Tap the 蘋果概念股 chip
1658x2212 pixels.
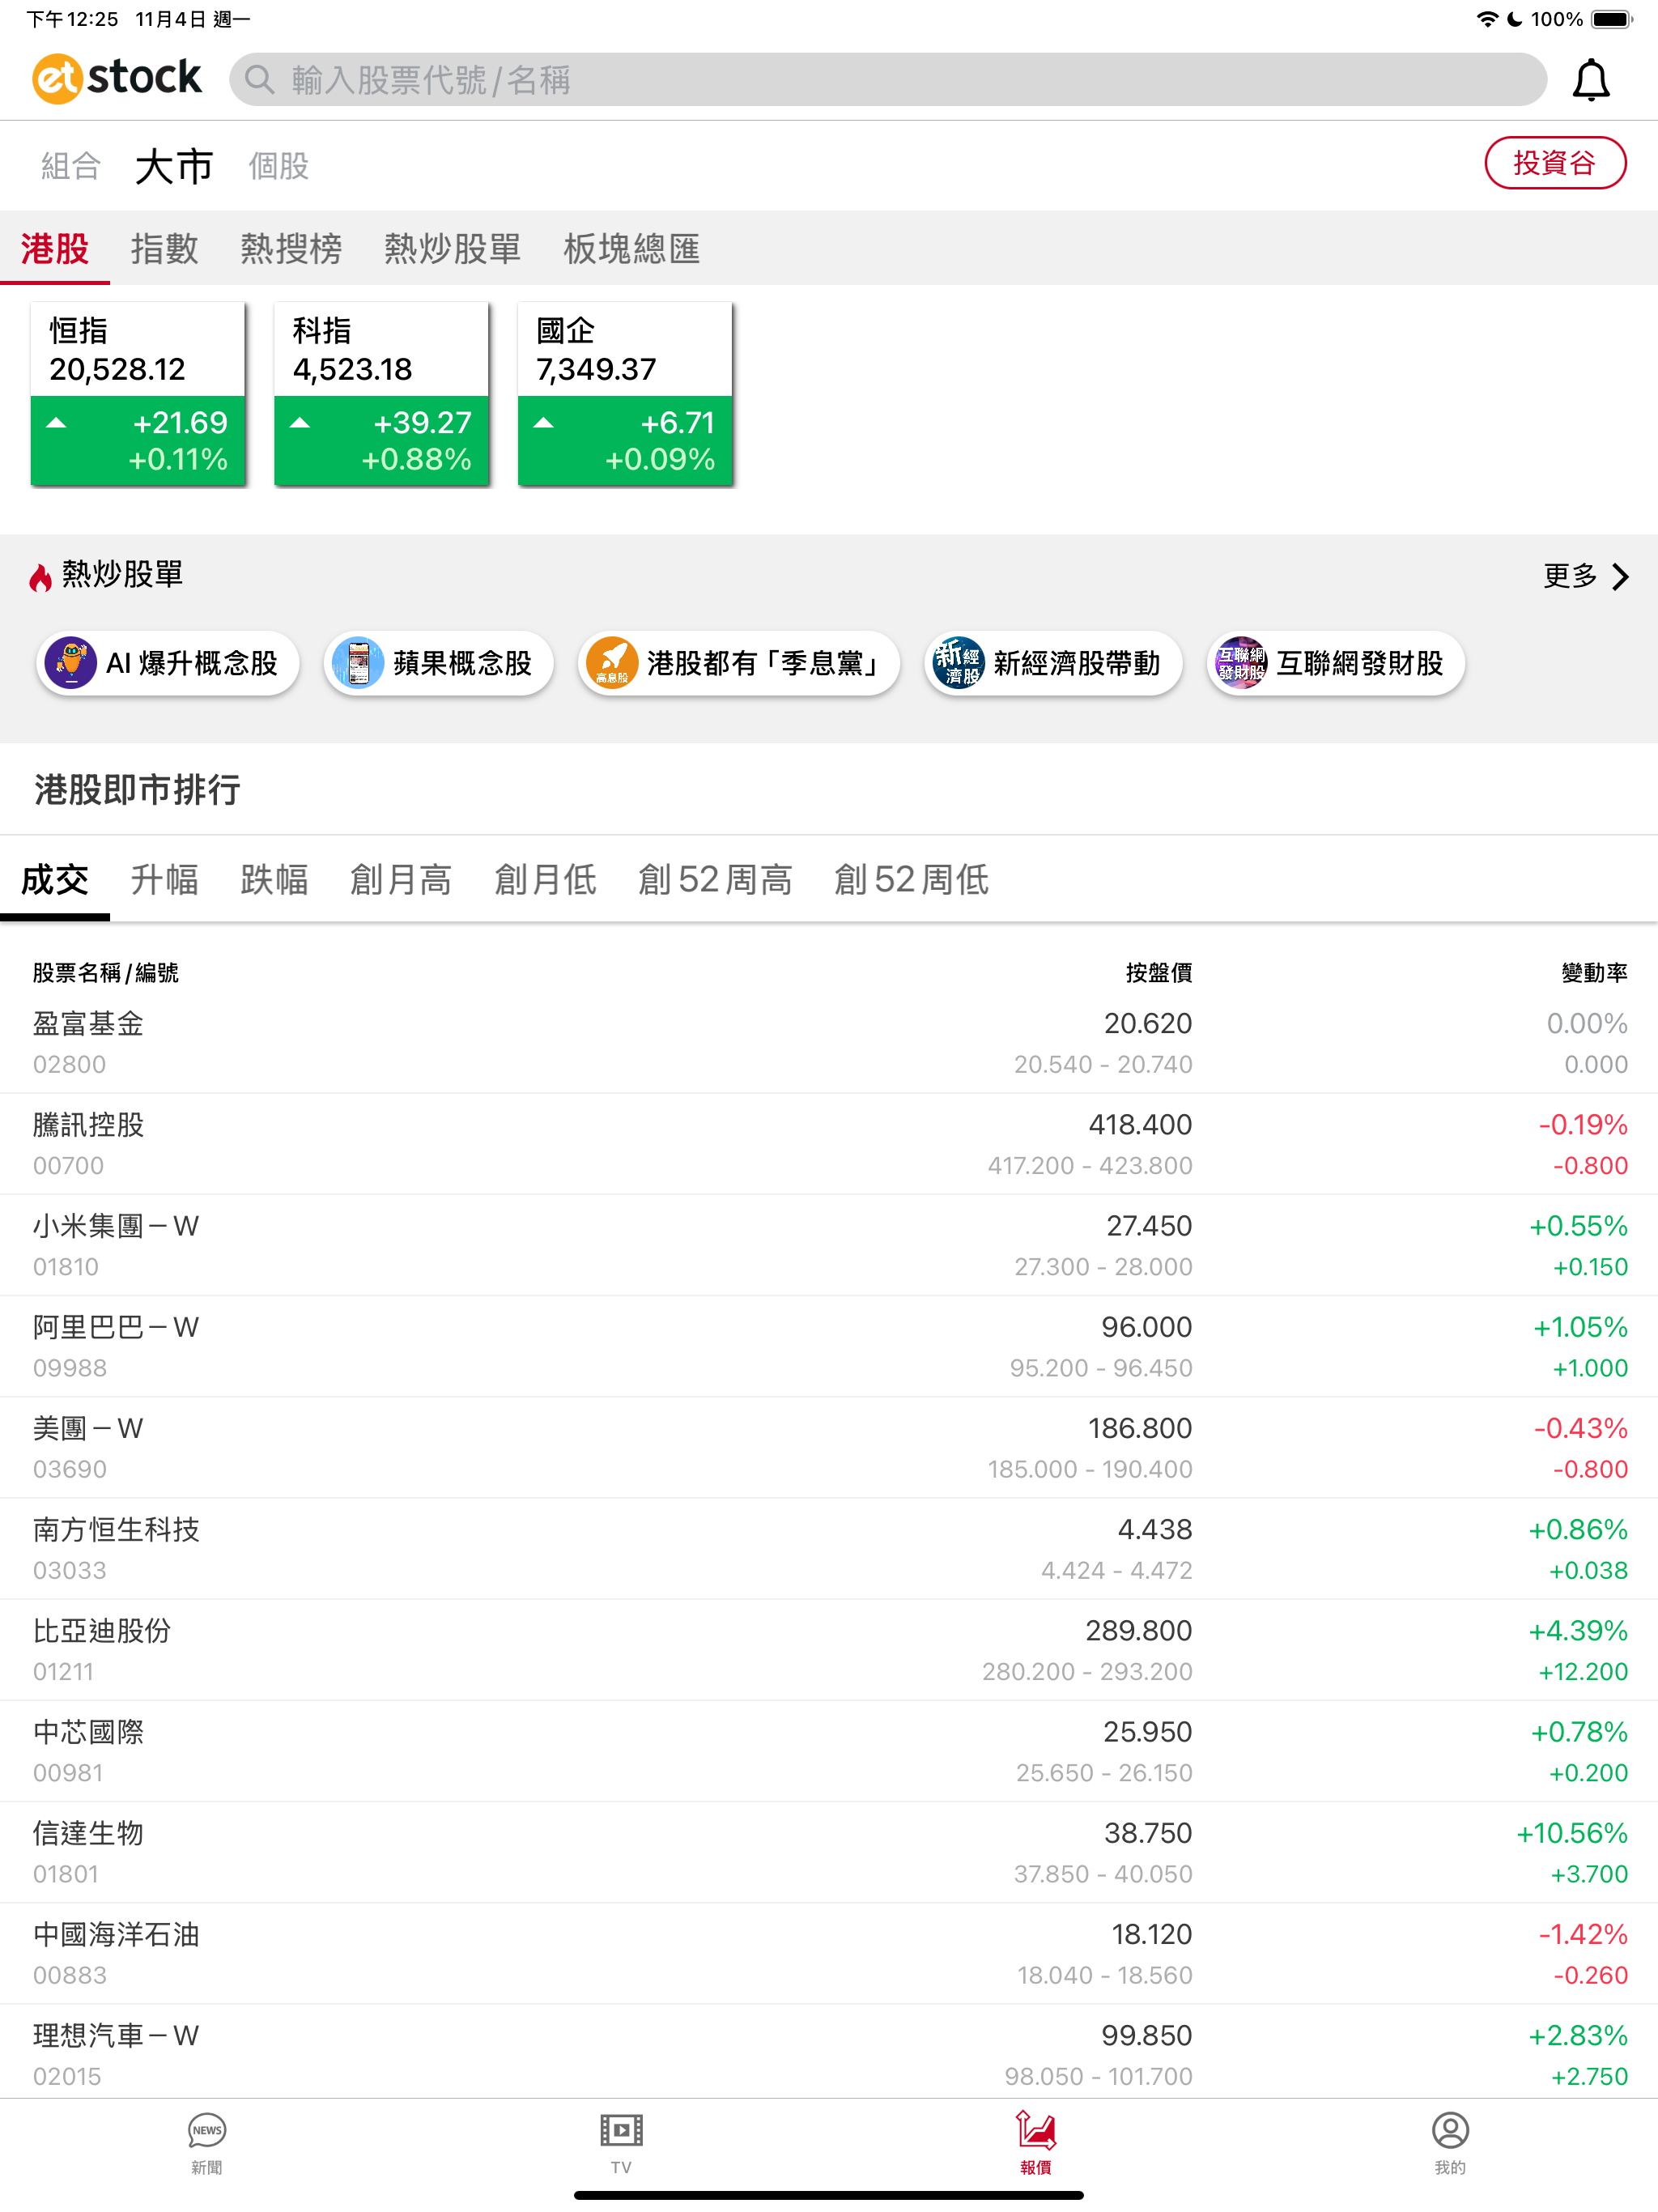438,662
